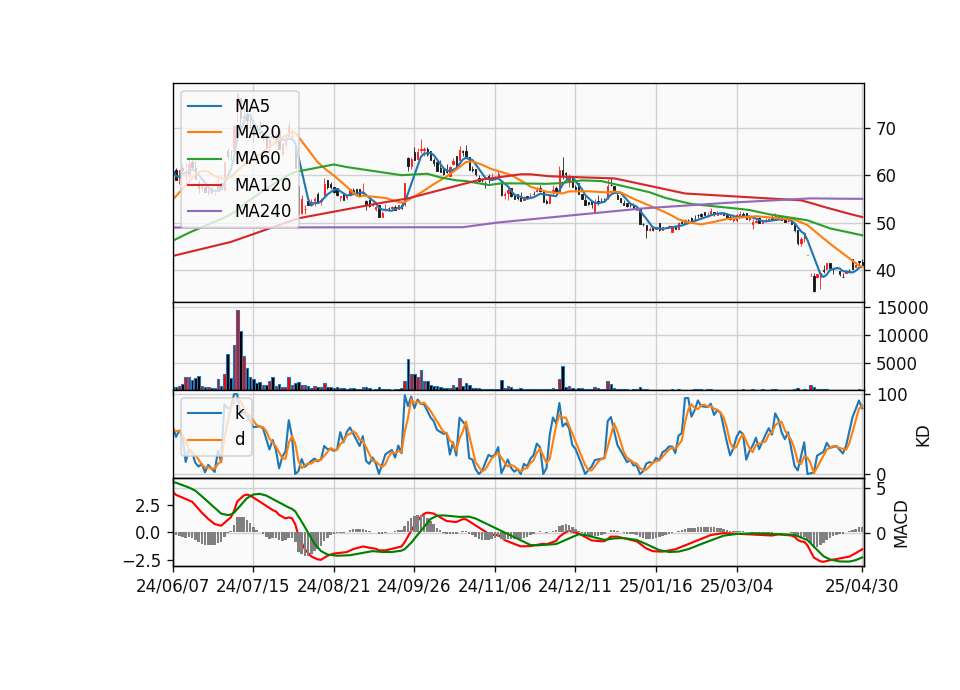Click the MA5 legend label
The width and height of the screenshot is (960, 690).
coord(252,106)
